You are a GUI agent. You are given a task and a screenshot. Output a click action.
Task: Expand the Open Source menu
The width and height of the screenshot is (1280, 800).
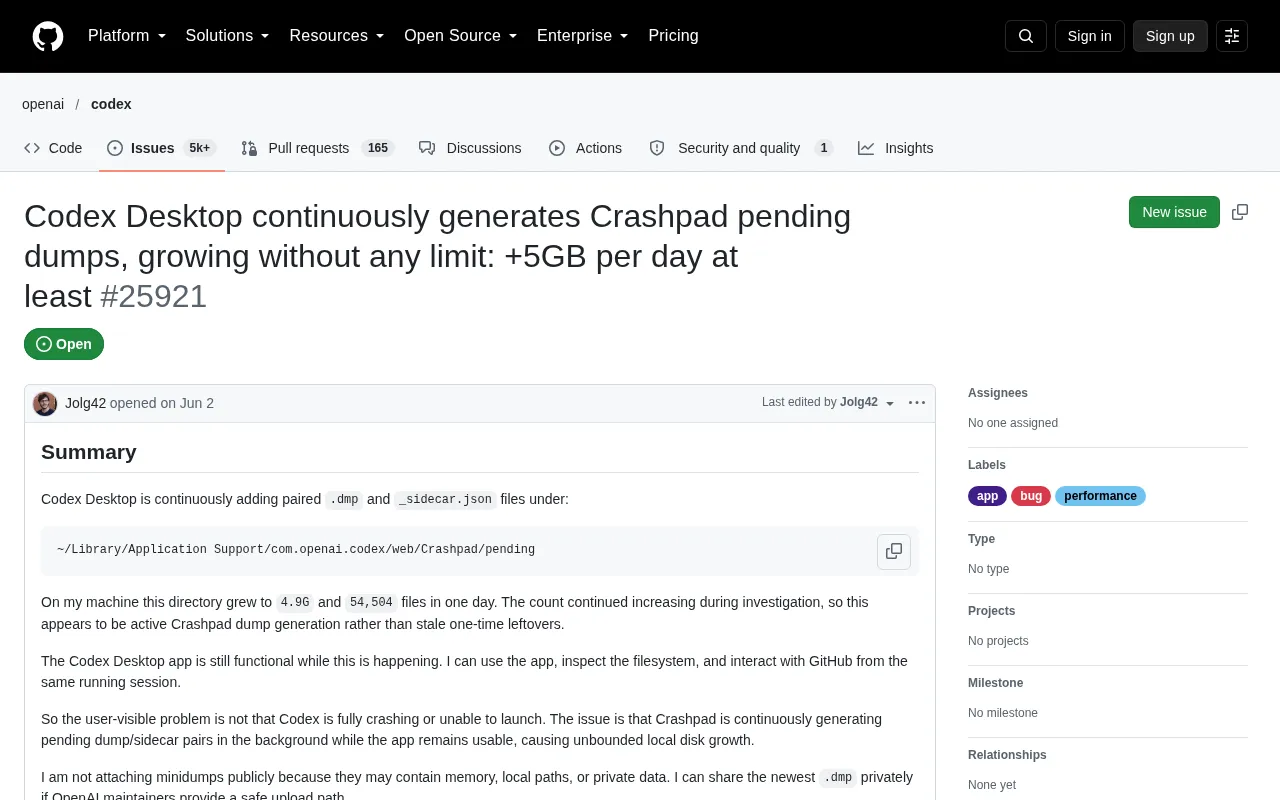(x=461, y=36)
